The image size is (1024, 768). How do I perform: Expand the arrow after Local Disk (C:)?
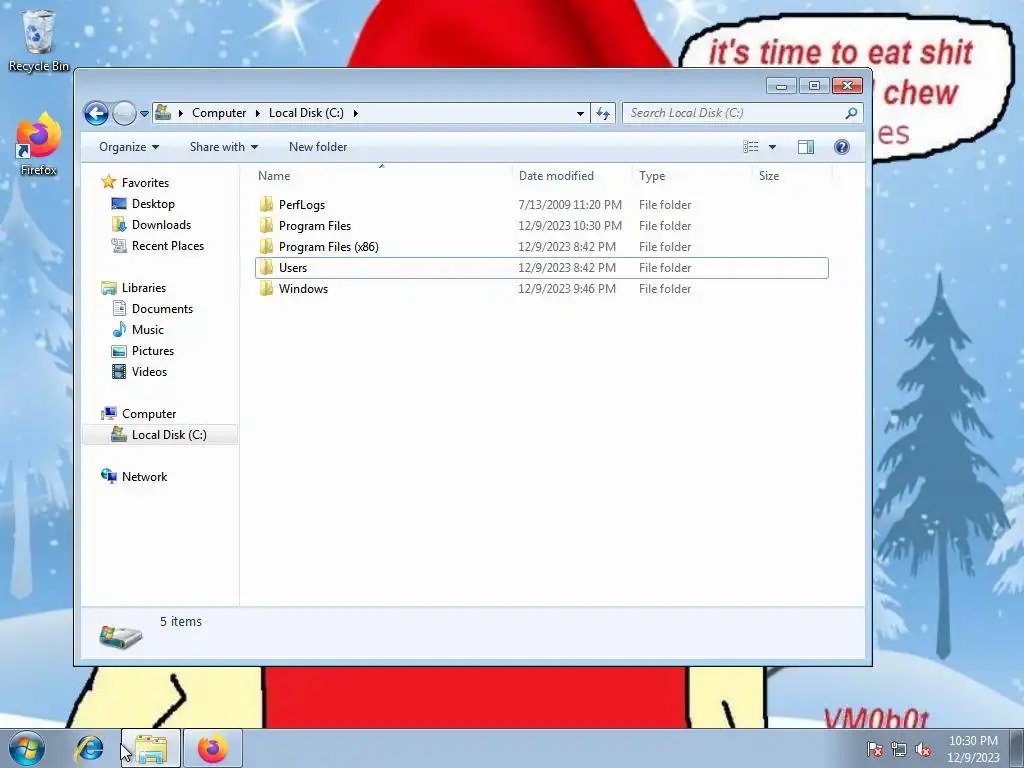point(355,113)
